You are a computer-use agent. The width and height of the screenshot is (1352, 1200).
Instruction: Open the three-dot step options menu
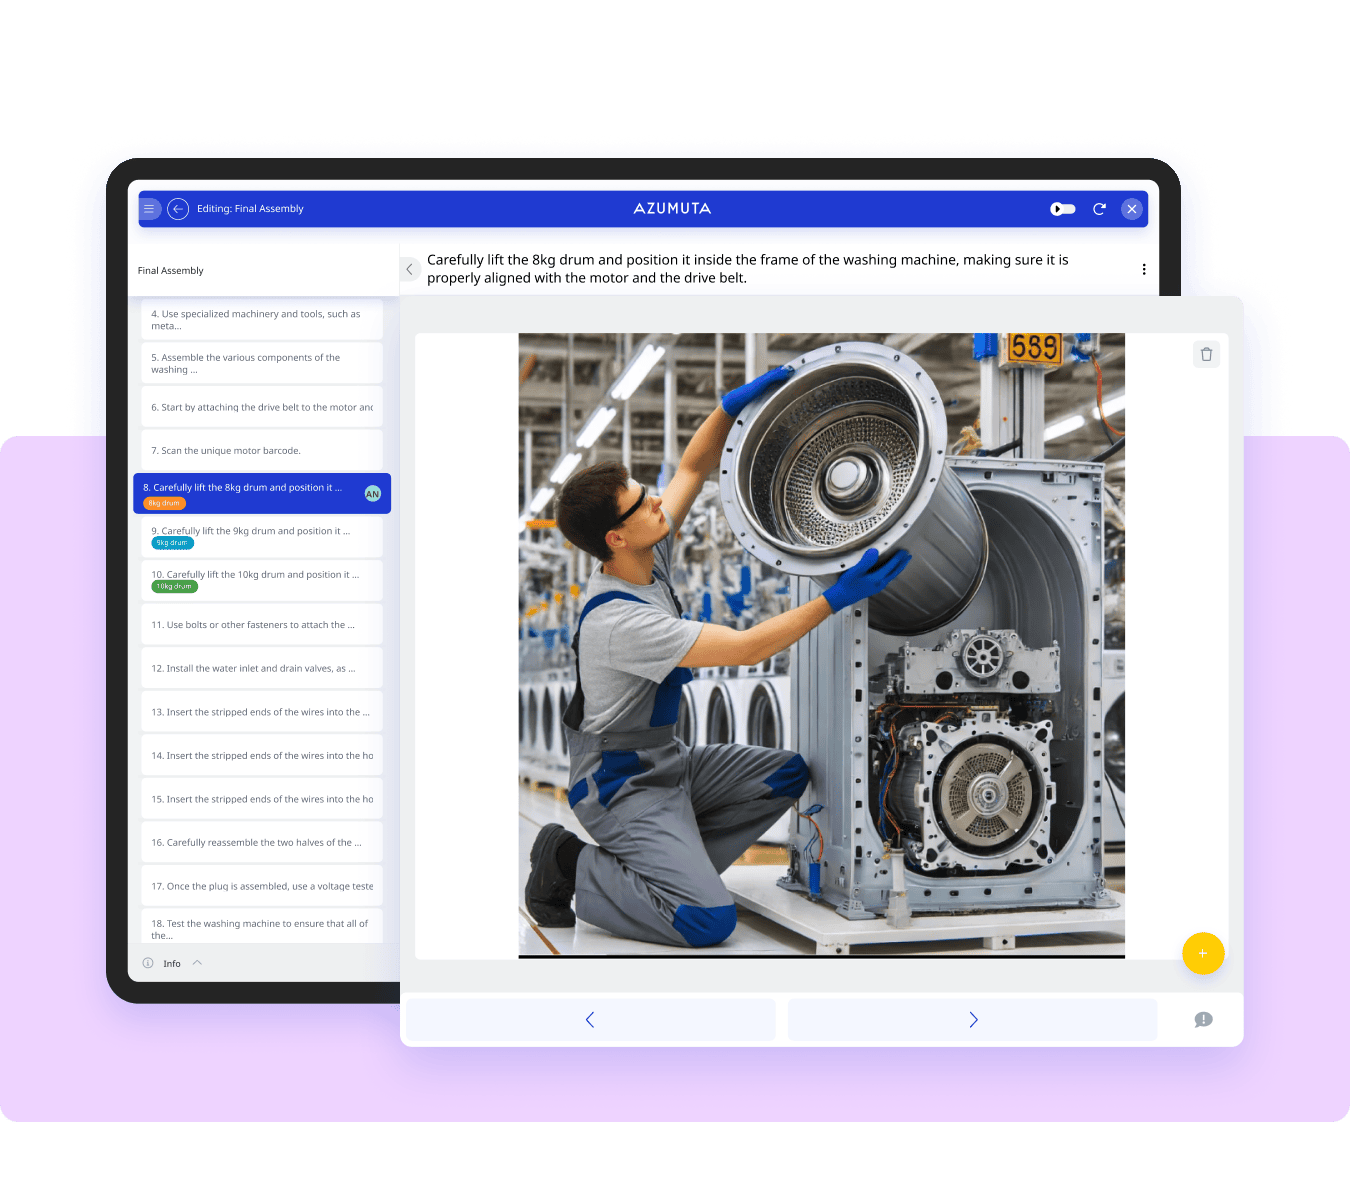point(1144,269)
